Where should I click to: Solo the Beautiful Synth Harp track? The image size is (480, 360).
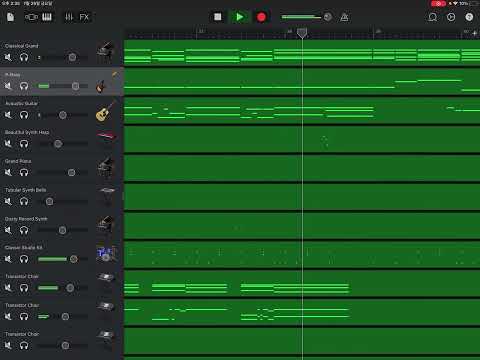pyautogui.click(x=24, y=144)
